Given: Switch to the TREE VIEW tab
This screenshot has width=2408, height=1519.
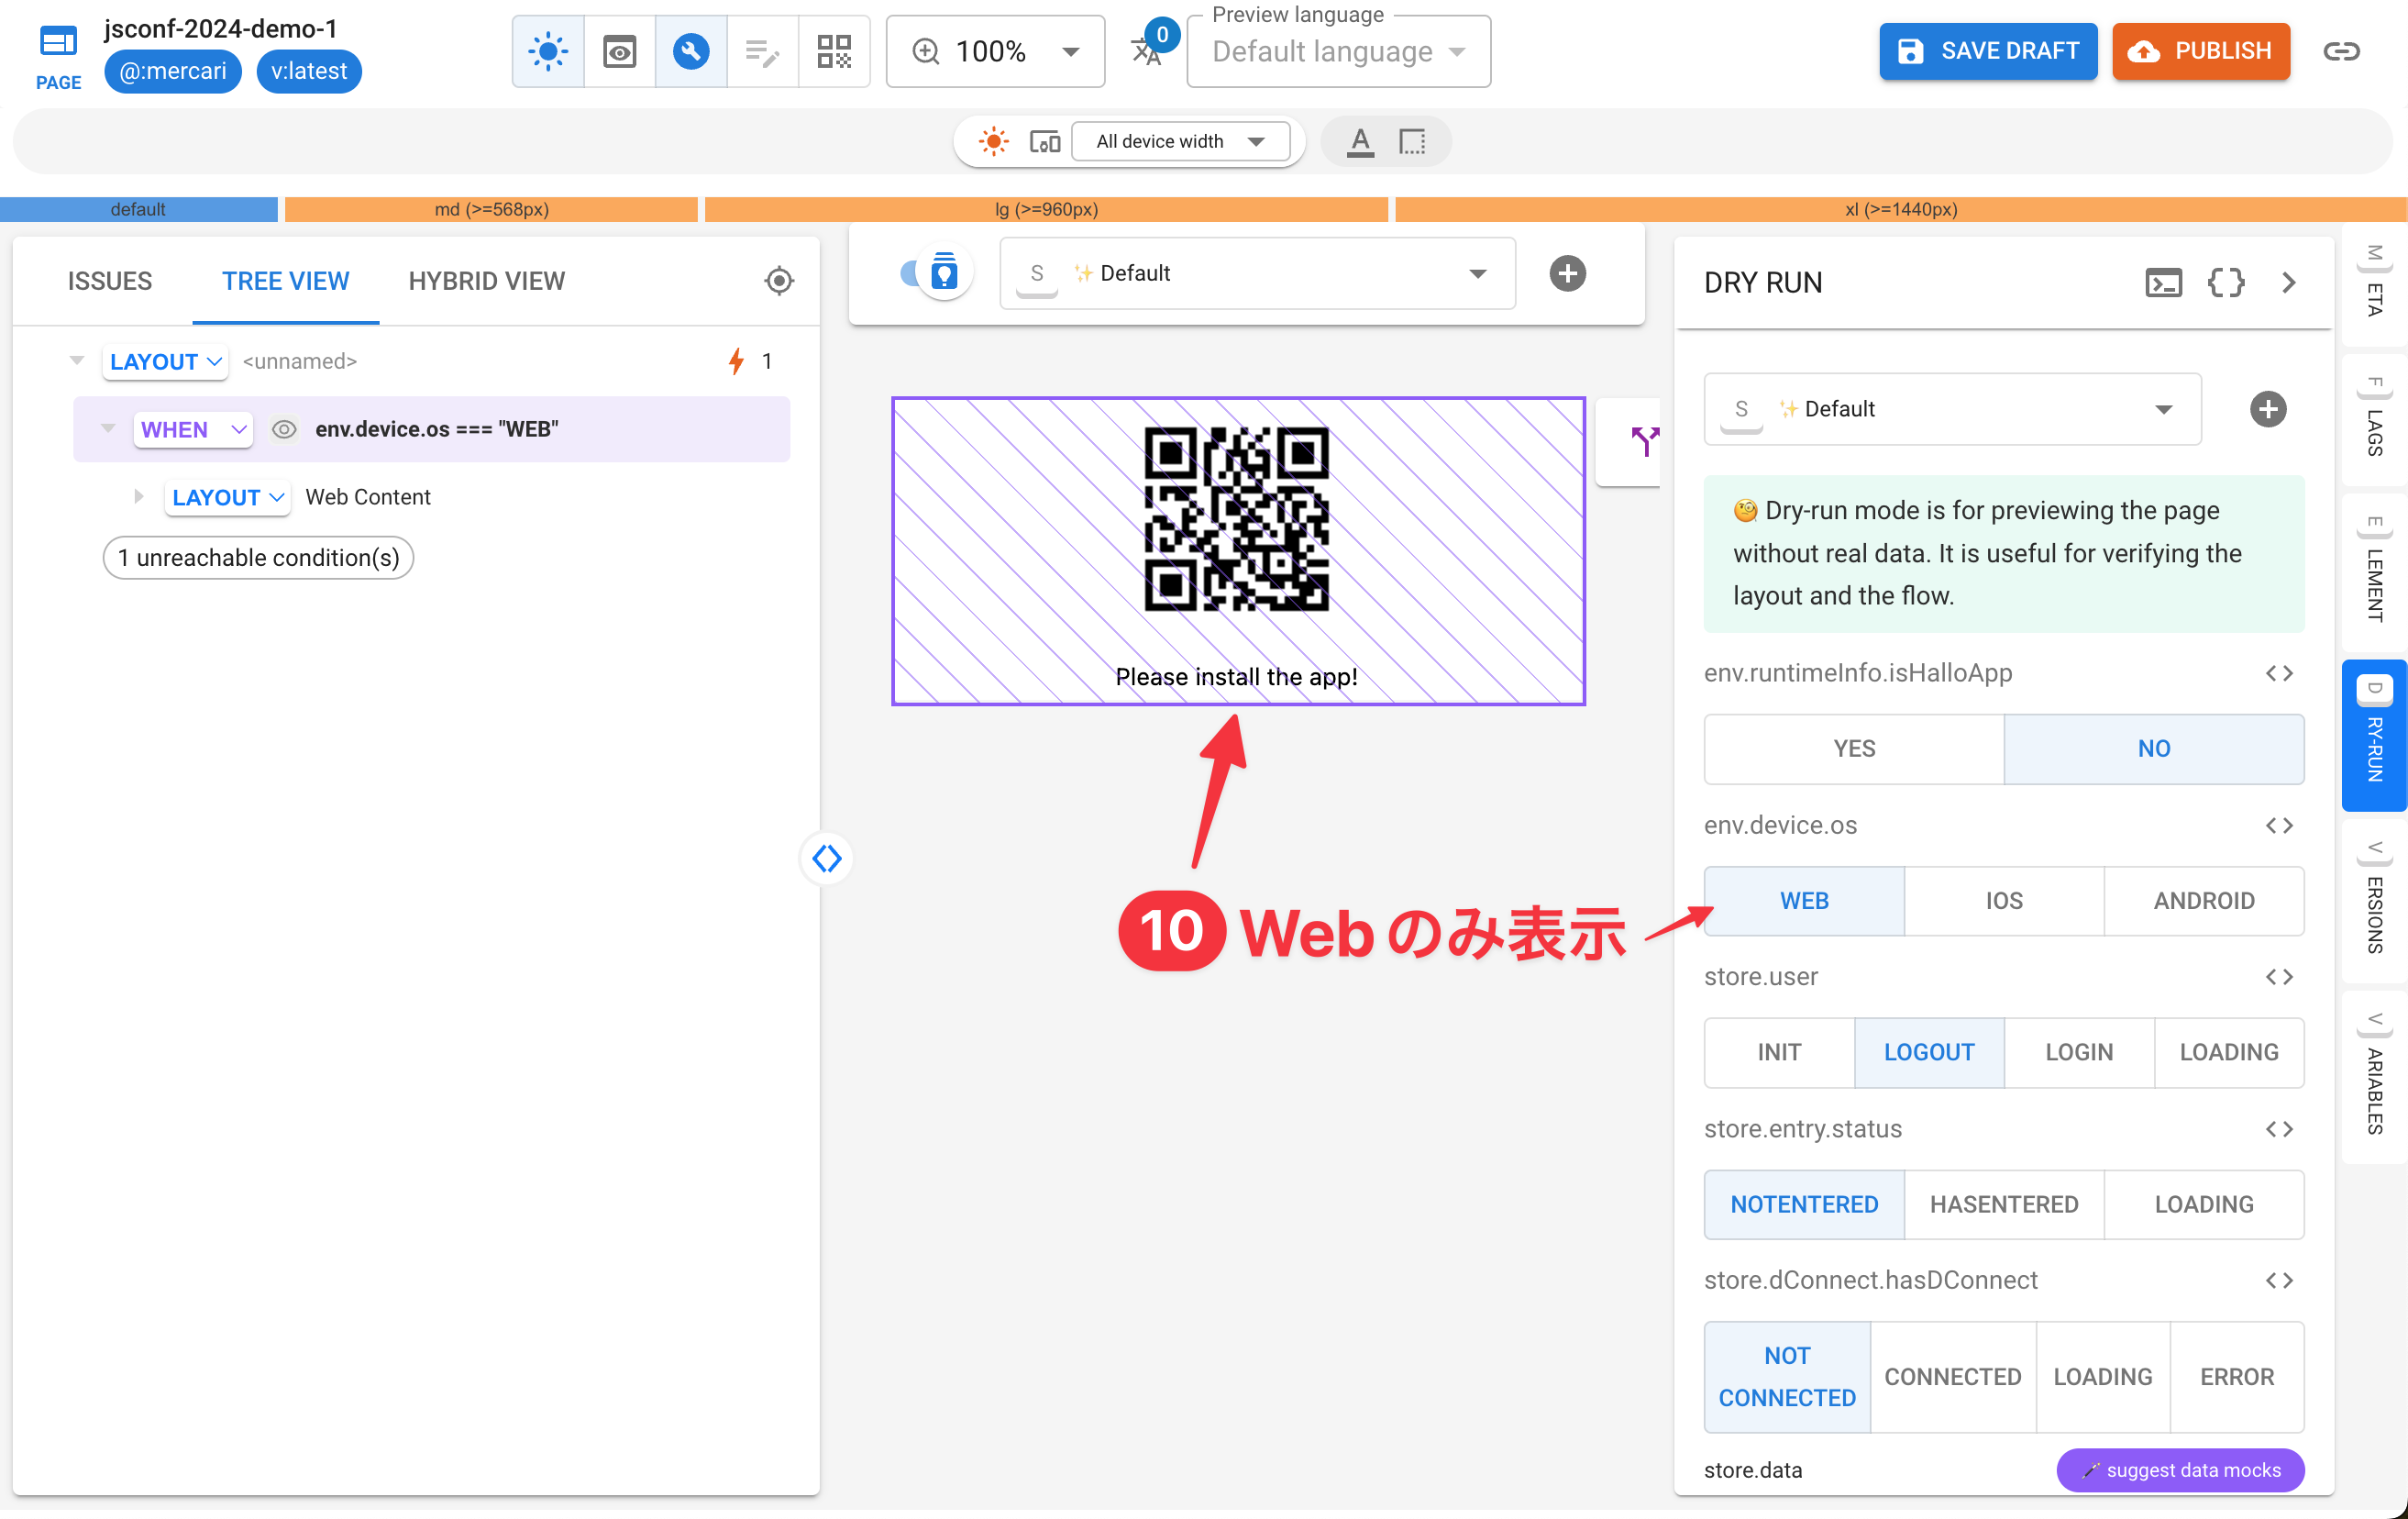Looking at the screenshot, I should tap(285, 281).
